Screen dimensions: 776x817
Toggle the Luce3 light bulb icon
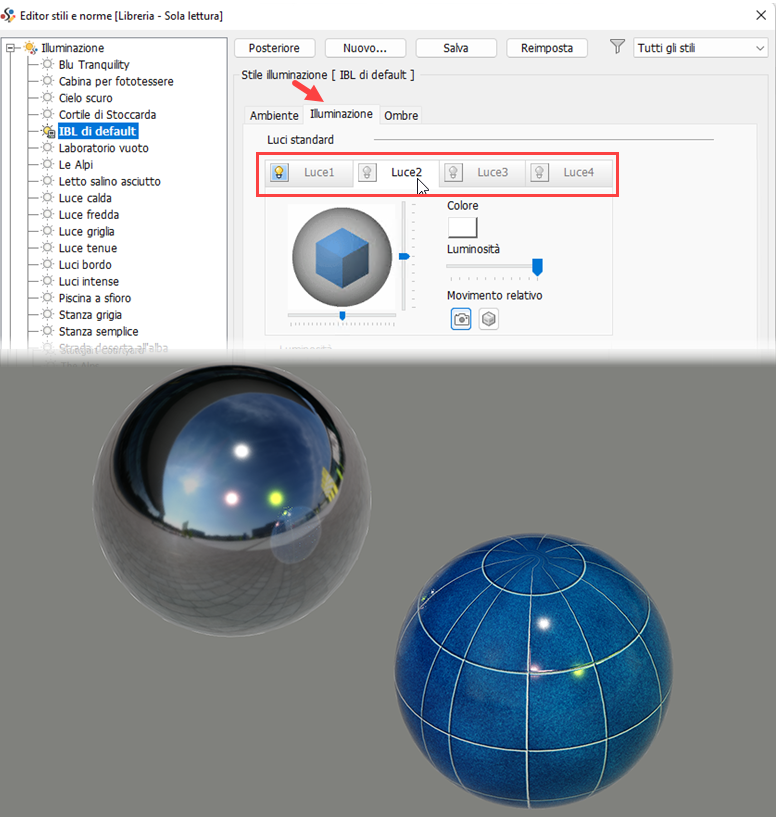coord(453,172)
